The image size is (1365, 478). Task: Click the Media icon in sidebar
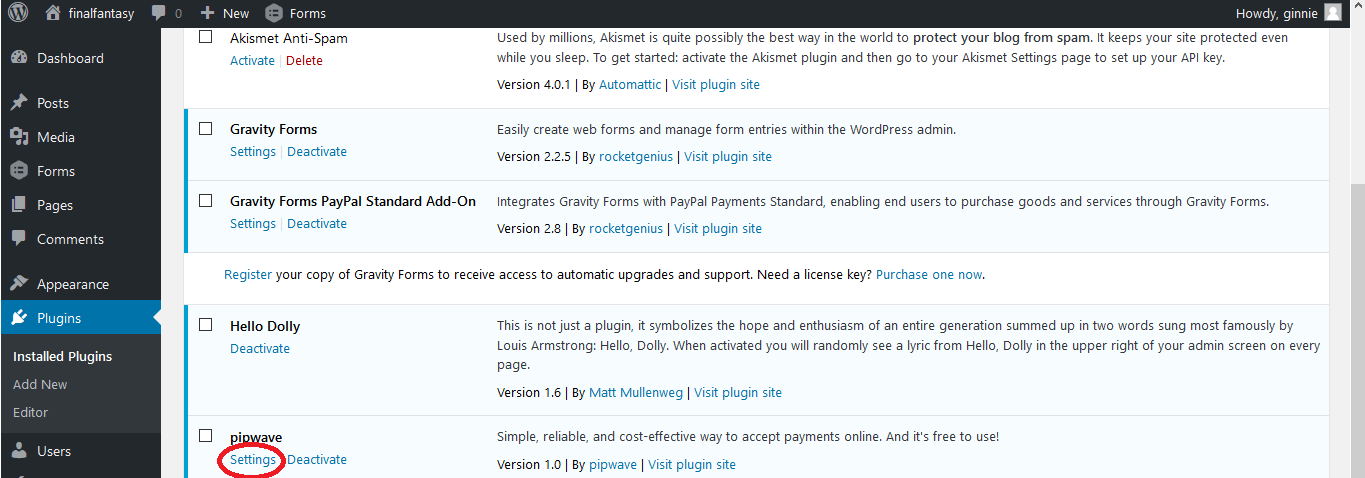click(x=19, y=137)
